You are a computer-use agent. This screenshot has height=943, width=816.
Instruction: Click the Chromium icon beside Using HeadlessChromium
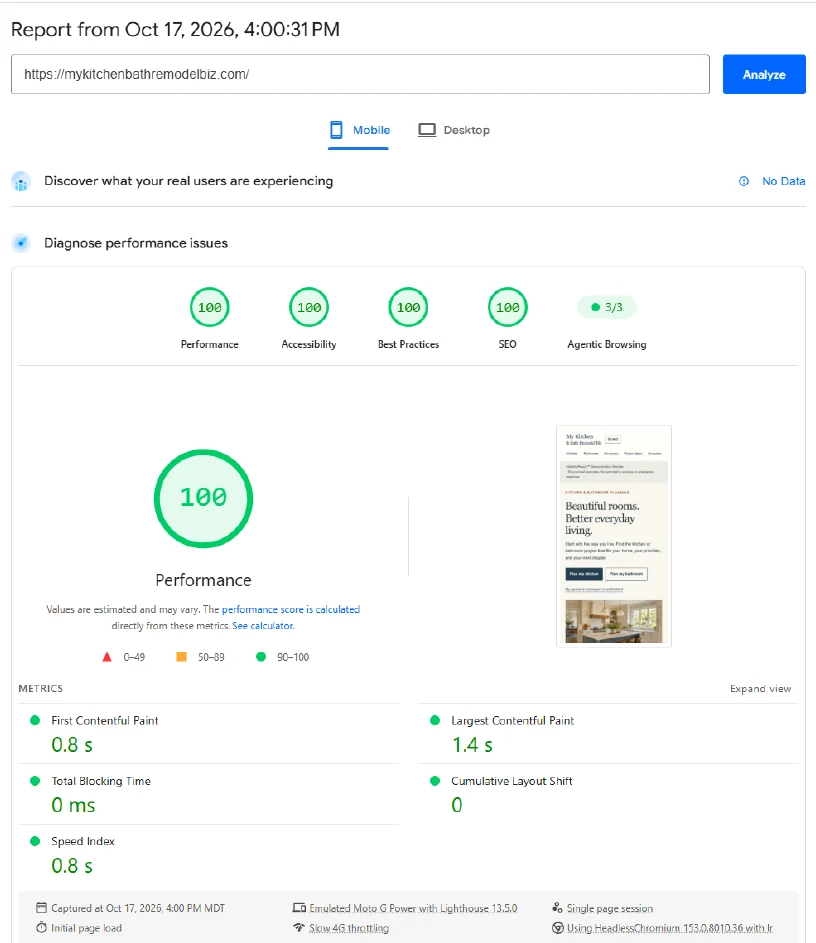(x=557, y=928)
